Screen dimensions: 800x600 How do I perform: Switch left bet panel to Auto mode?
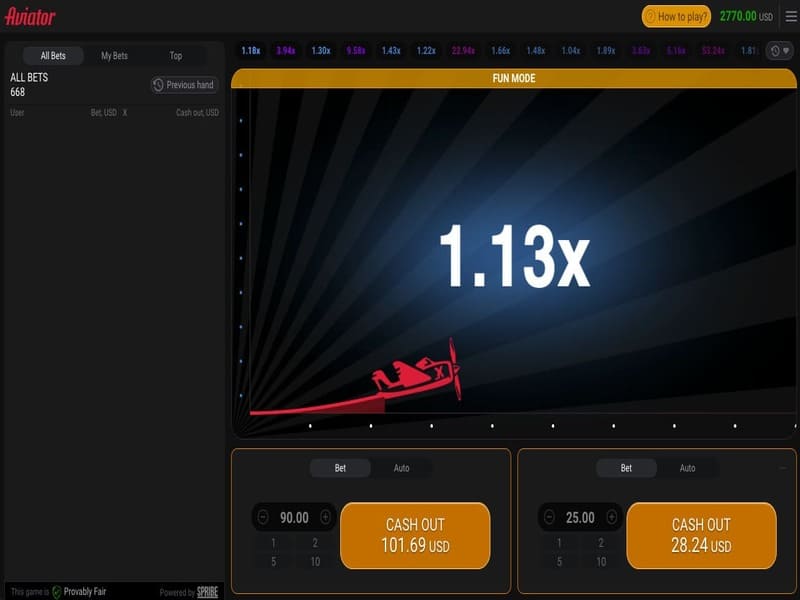click(x=401, y=468)
